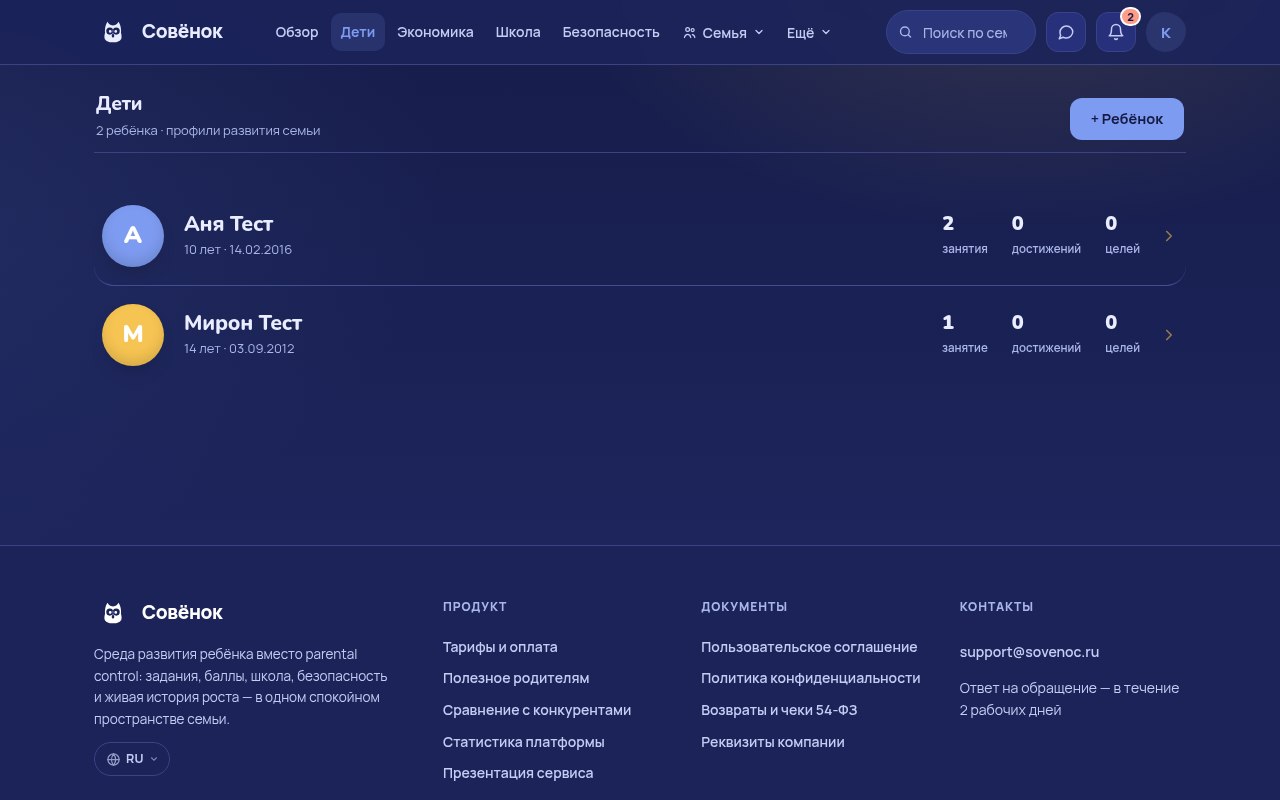This screenshot has width=1280, height=800.
Task: Expand the Семья dropdown menu
Action: click(723, 32)
